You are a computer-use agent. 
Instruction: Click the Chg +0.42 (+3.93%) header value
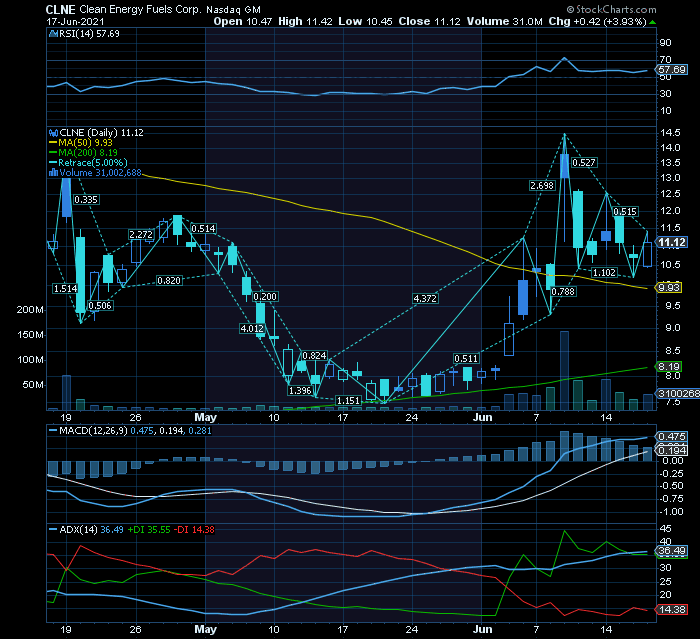point(597,21)
